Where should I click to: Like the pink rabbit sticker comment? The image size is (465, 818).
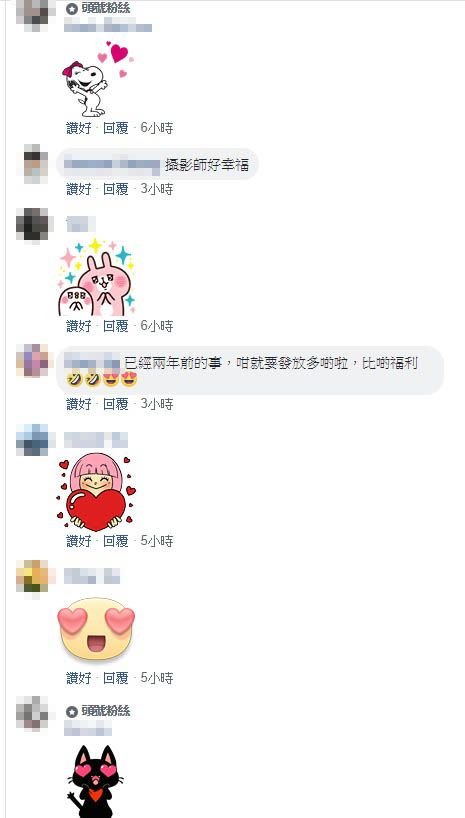79,326
